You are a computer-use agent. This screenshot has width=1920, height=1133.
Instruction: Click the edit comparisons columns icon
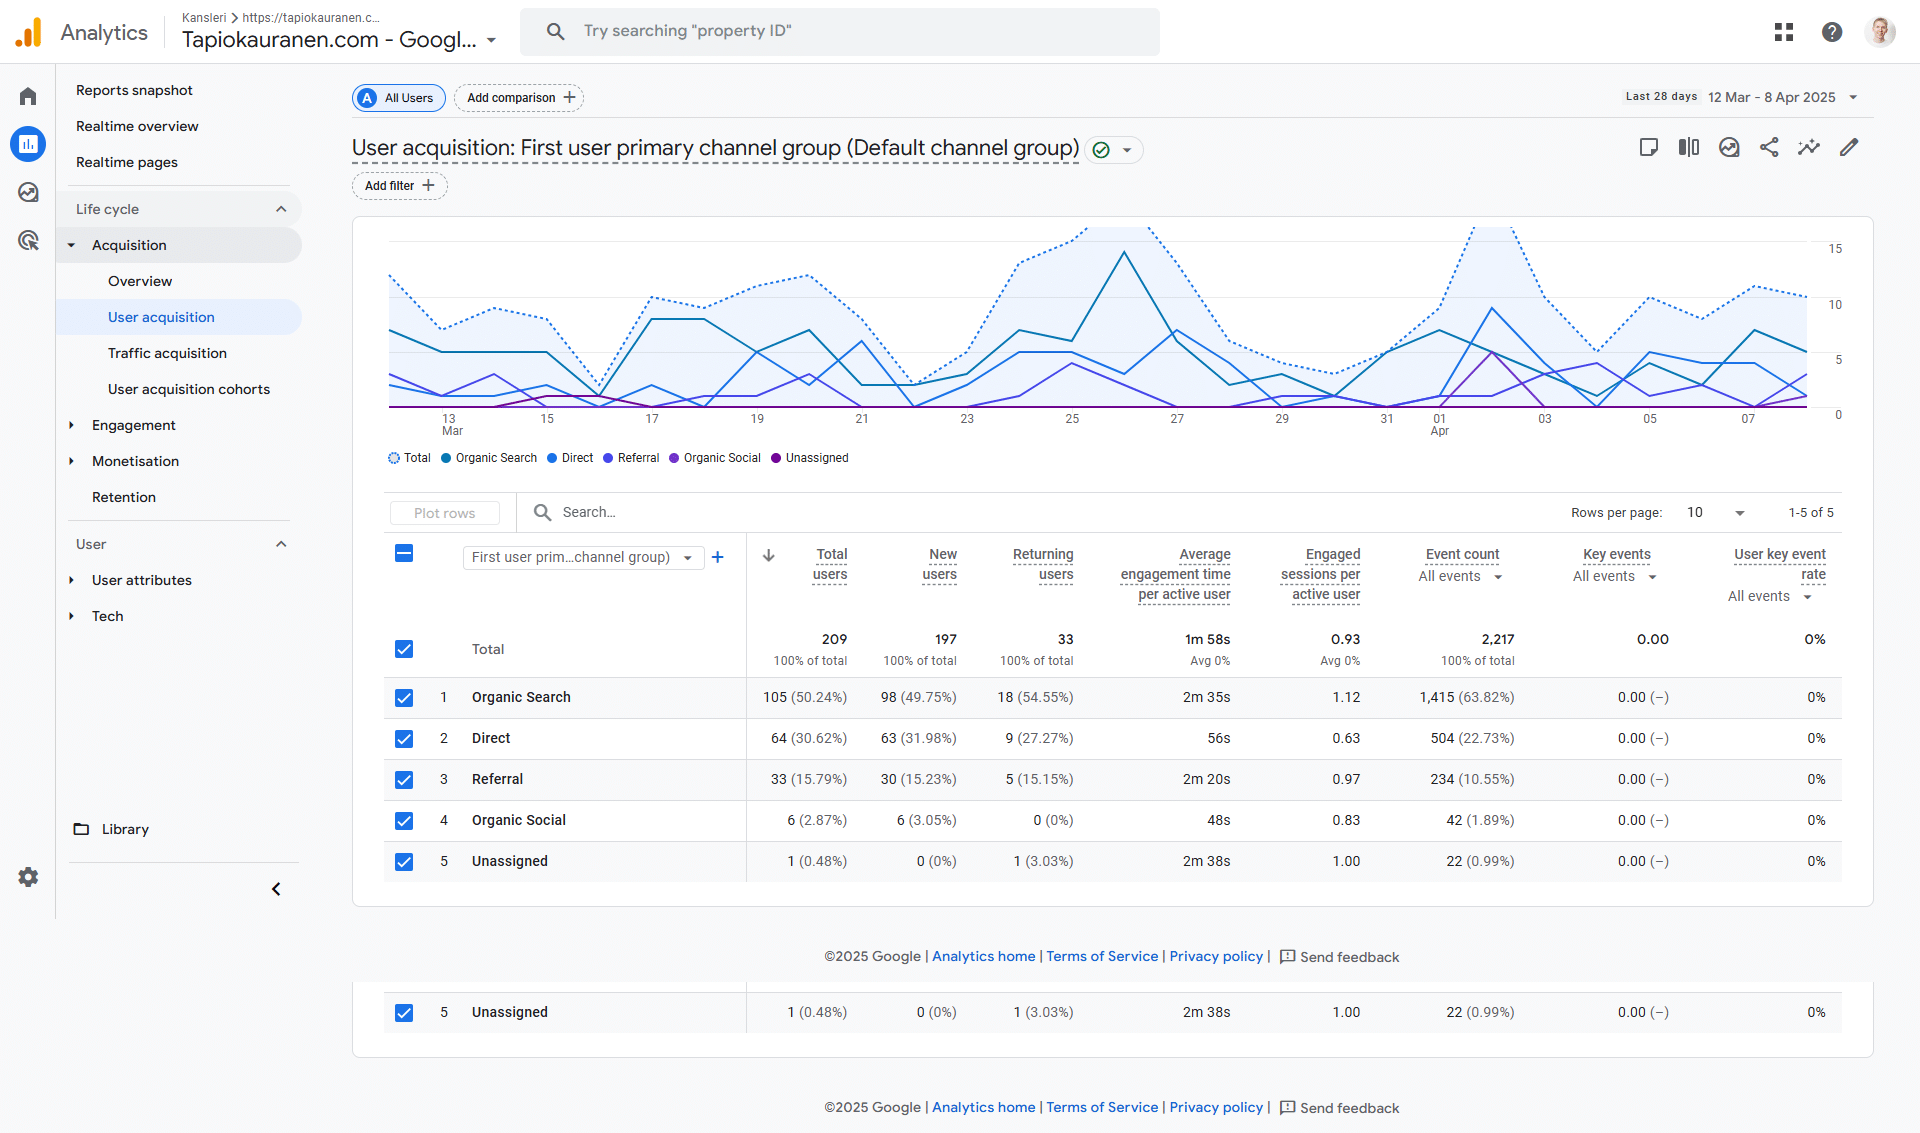pos(1689,147)
